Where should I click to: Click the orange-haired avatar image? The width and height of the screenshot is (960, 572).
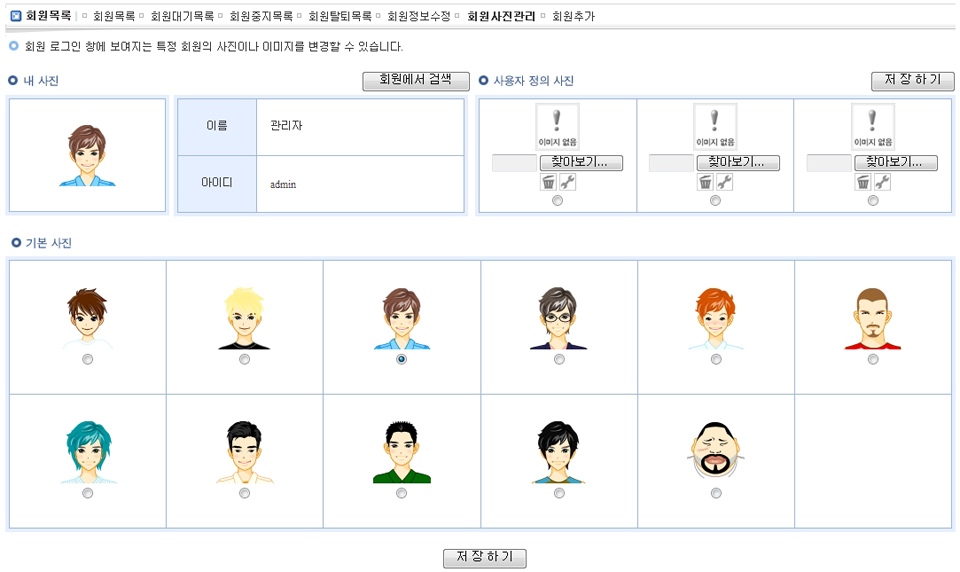(715, 319)
